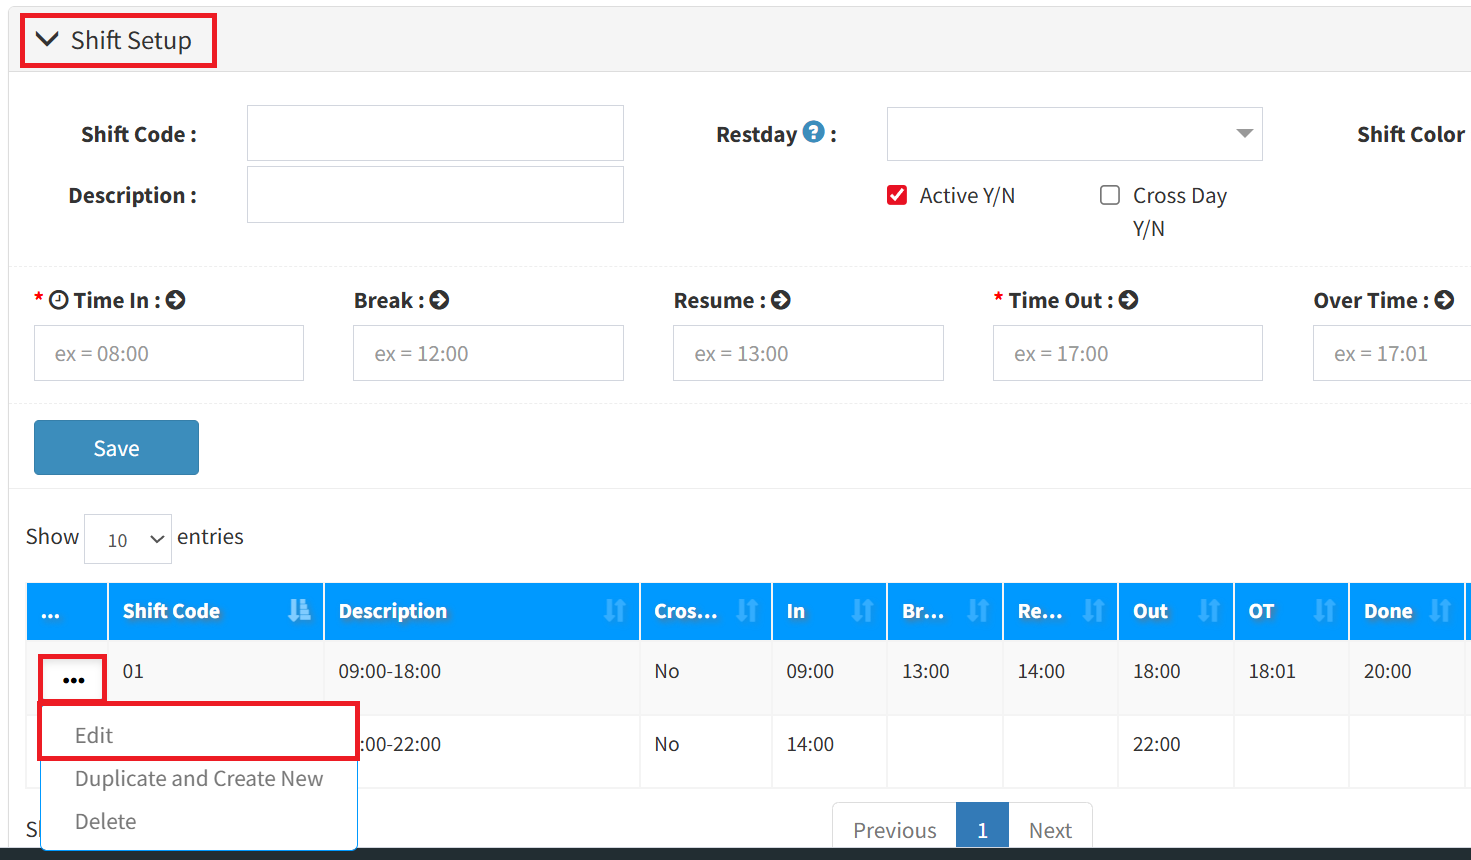1471x860 pixels.
Task: Choose Delete from the row action menu
Action: pos(105,821)
